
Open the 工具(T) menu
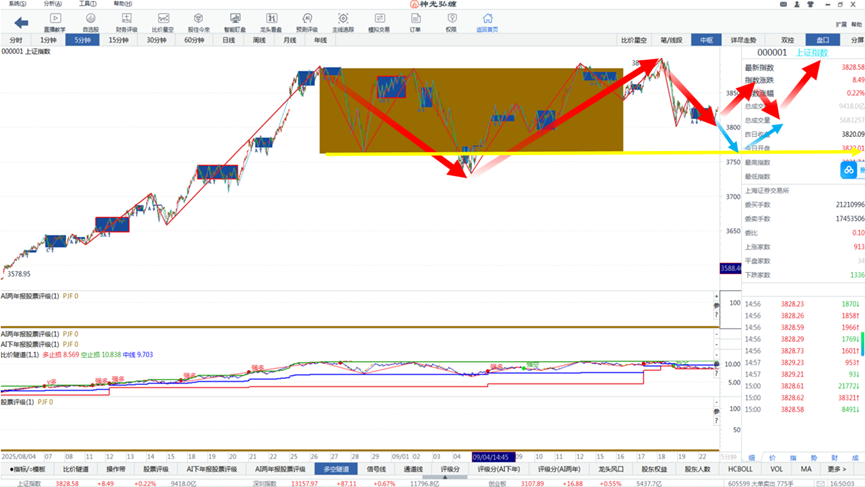(87, 4)
